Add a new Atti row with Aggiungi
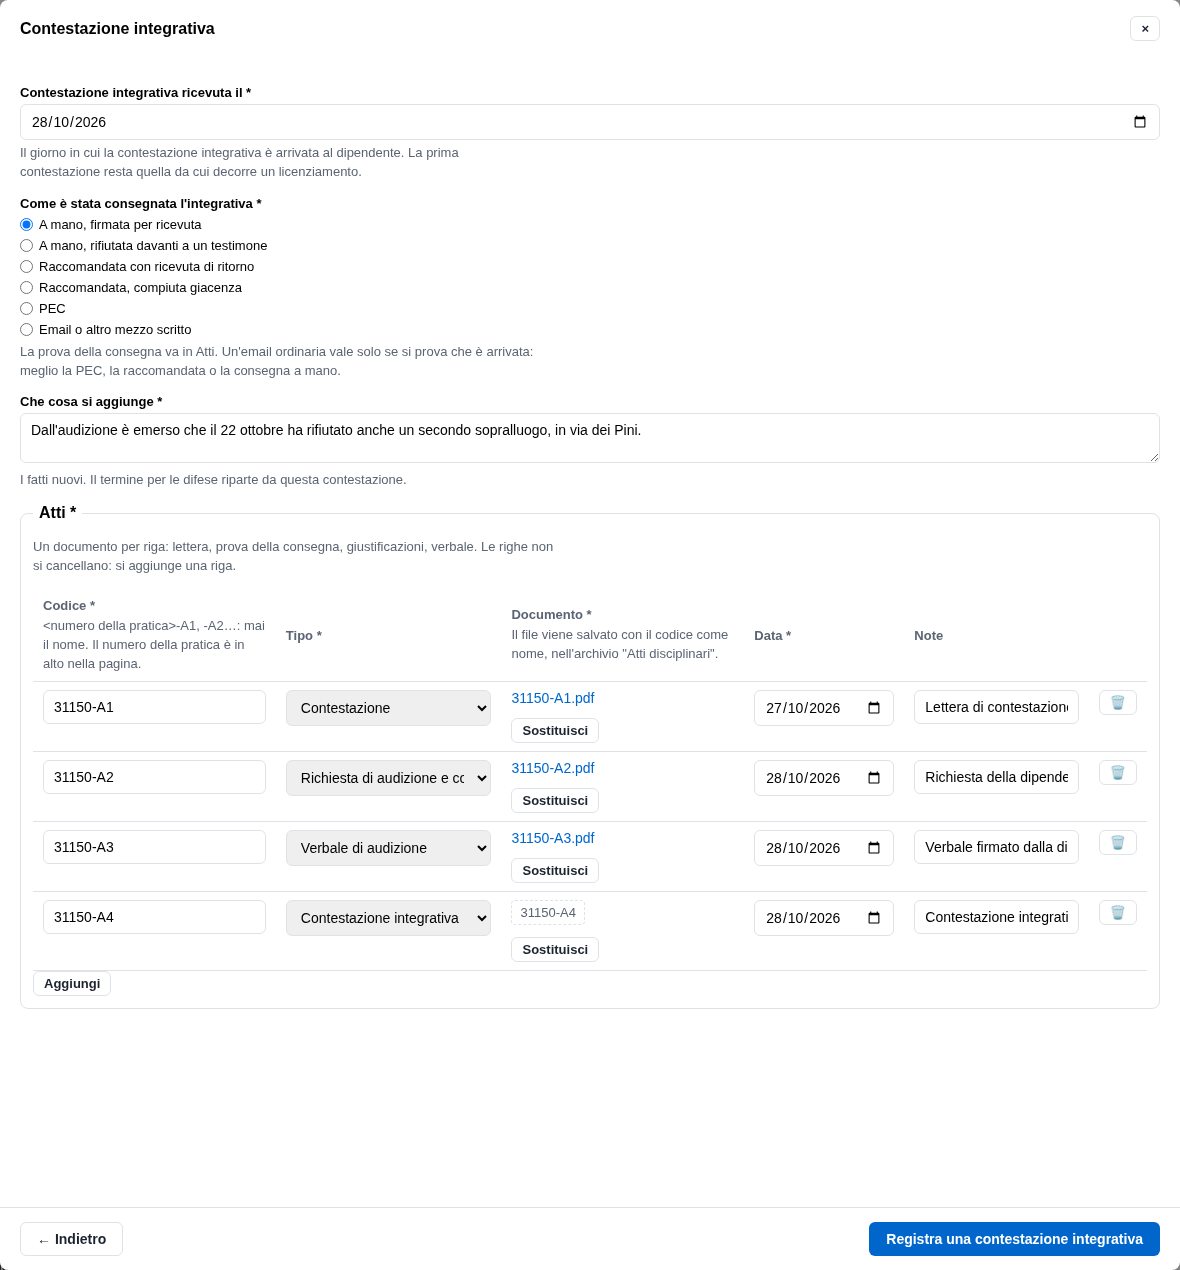The height and width of the screenshot is (1270, 1180). point(72,984)
